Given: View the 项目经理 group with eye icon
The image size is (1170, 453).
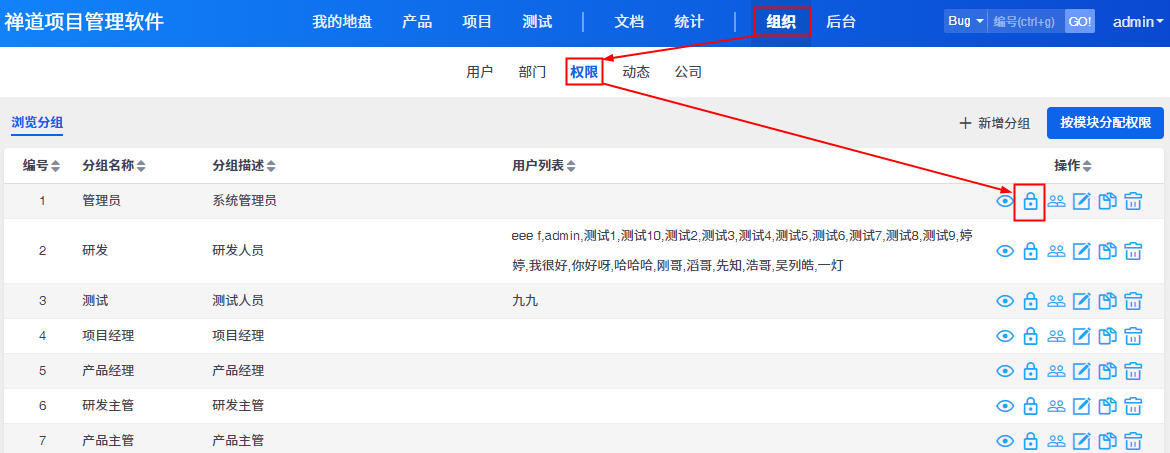Looking at the screenshot, I should point(1005,336).
